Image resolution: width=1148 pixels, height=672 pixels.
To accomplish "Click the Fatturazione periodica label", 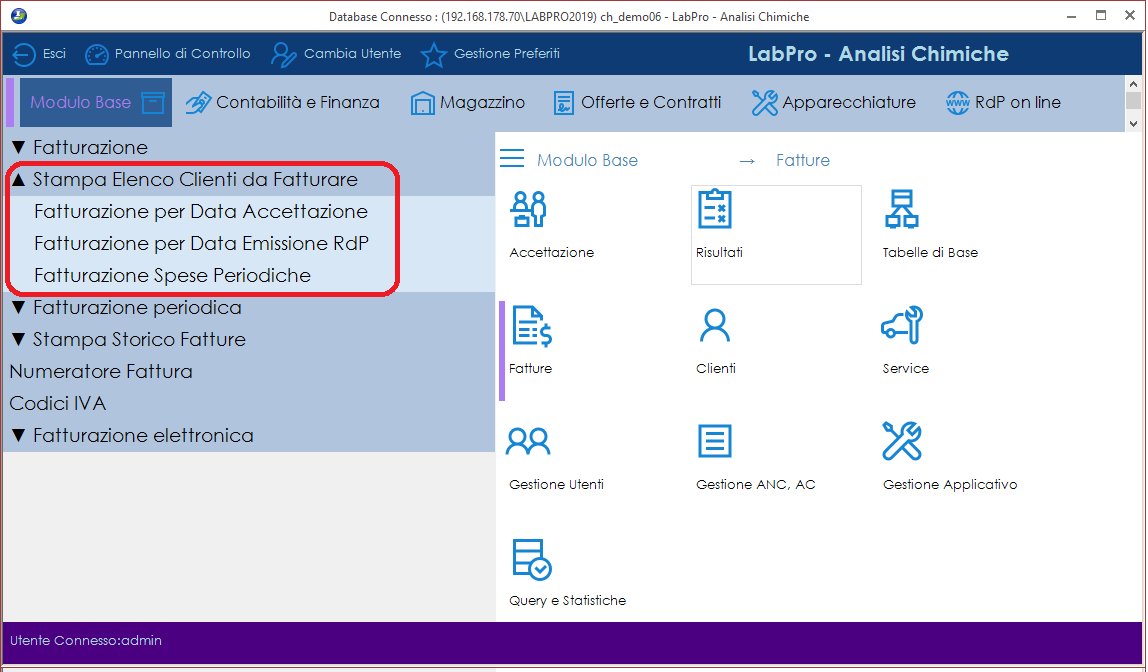I will (x=137, y=307).
